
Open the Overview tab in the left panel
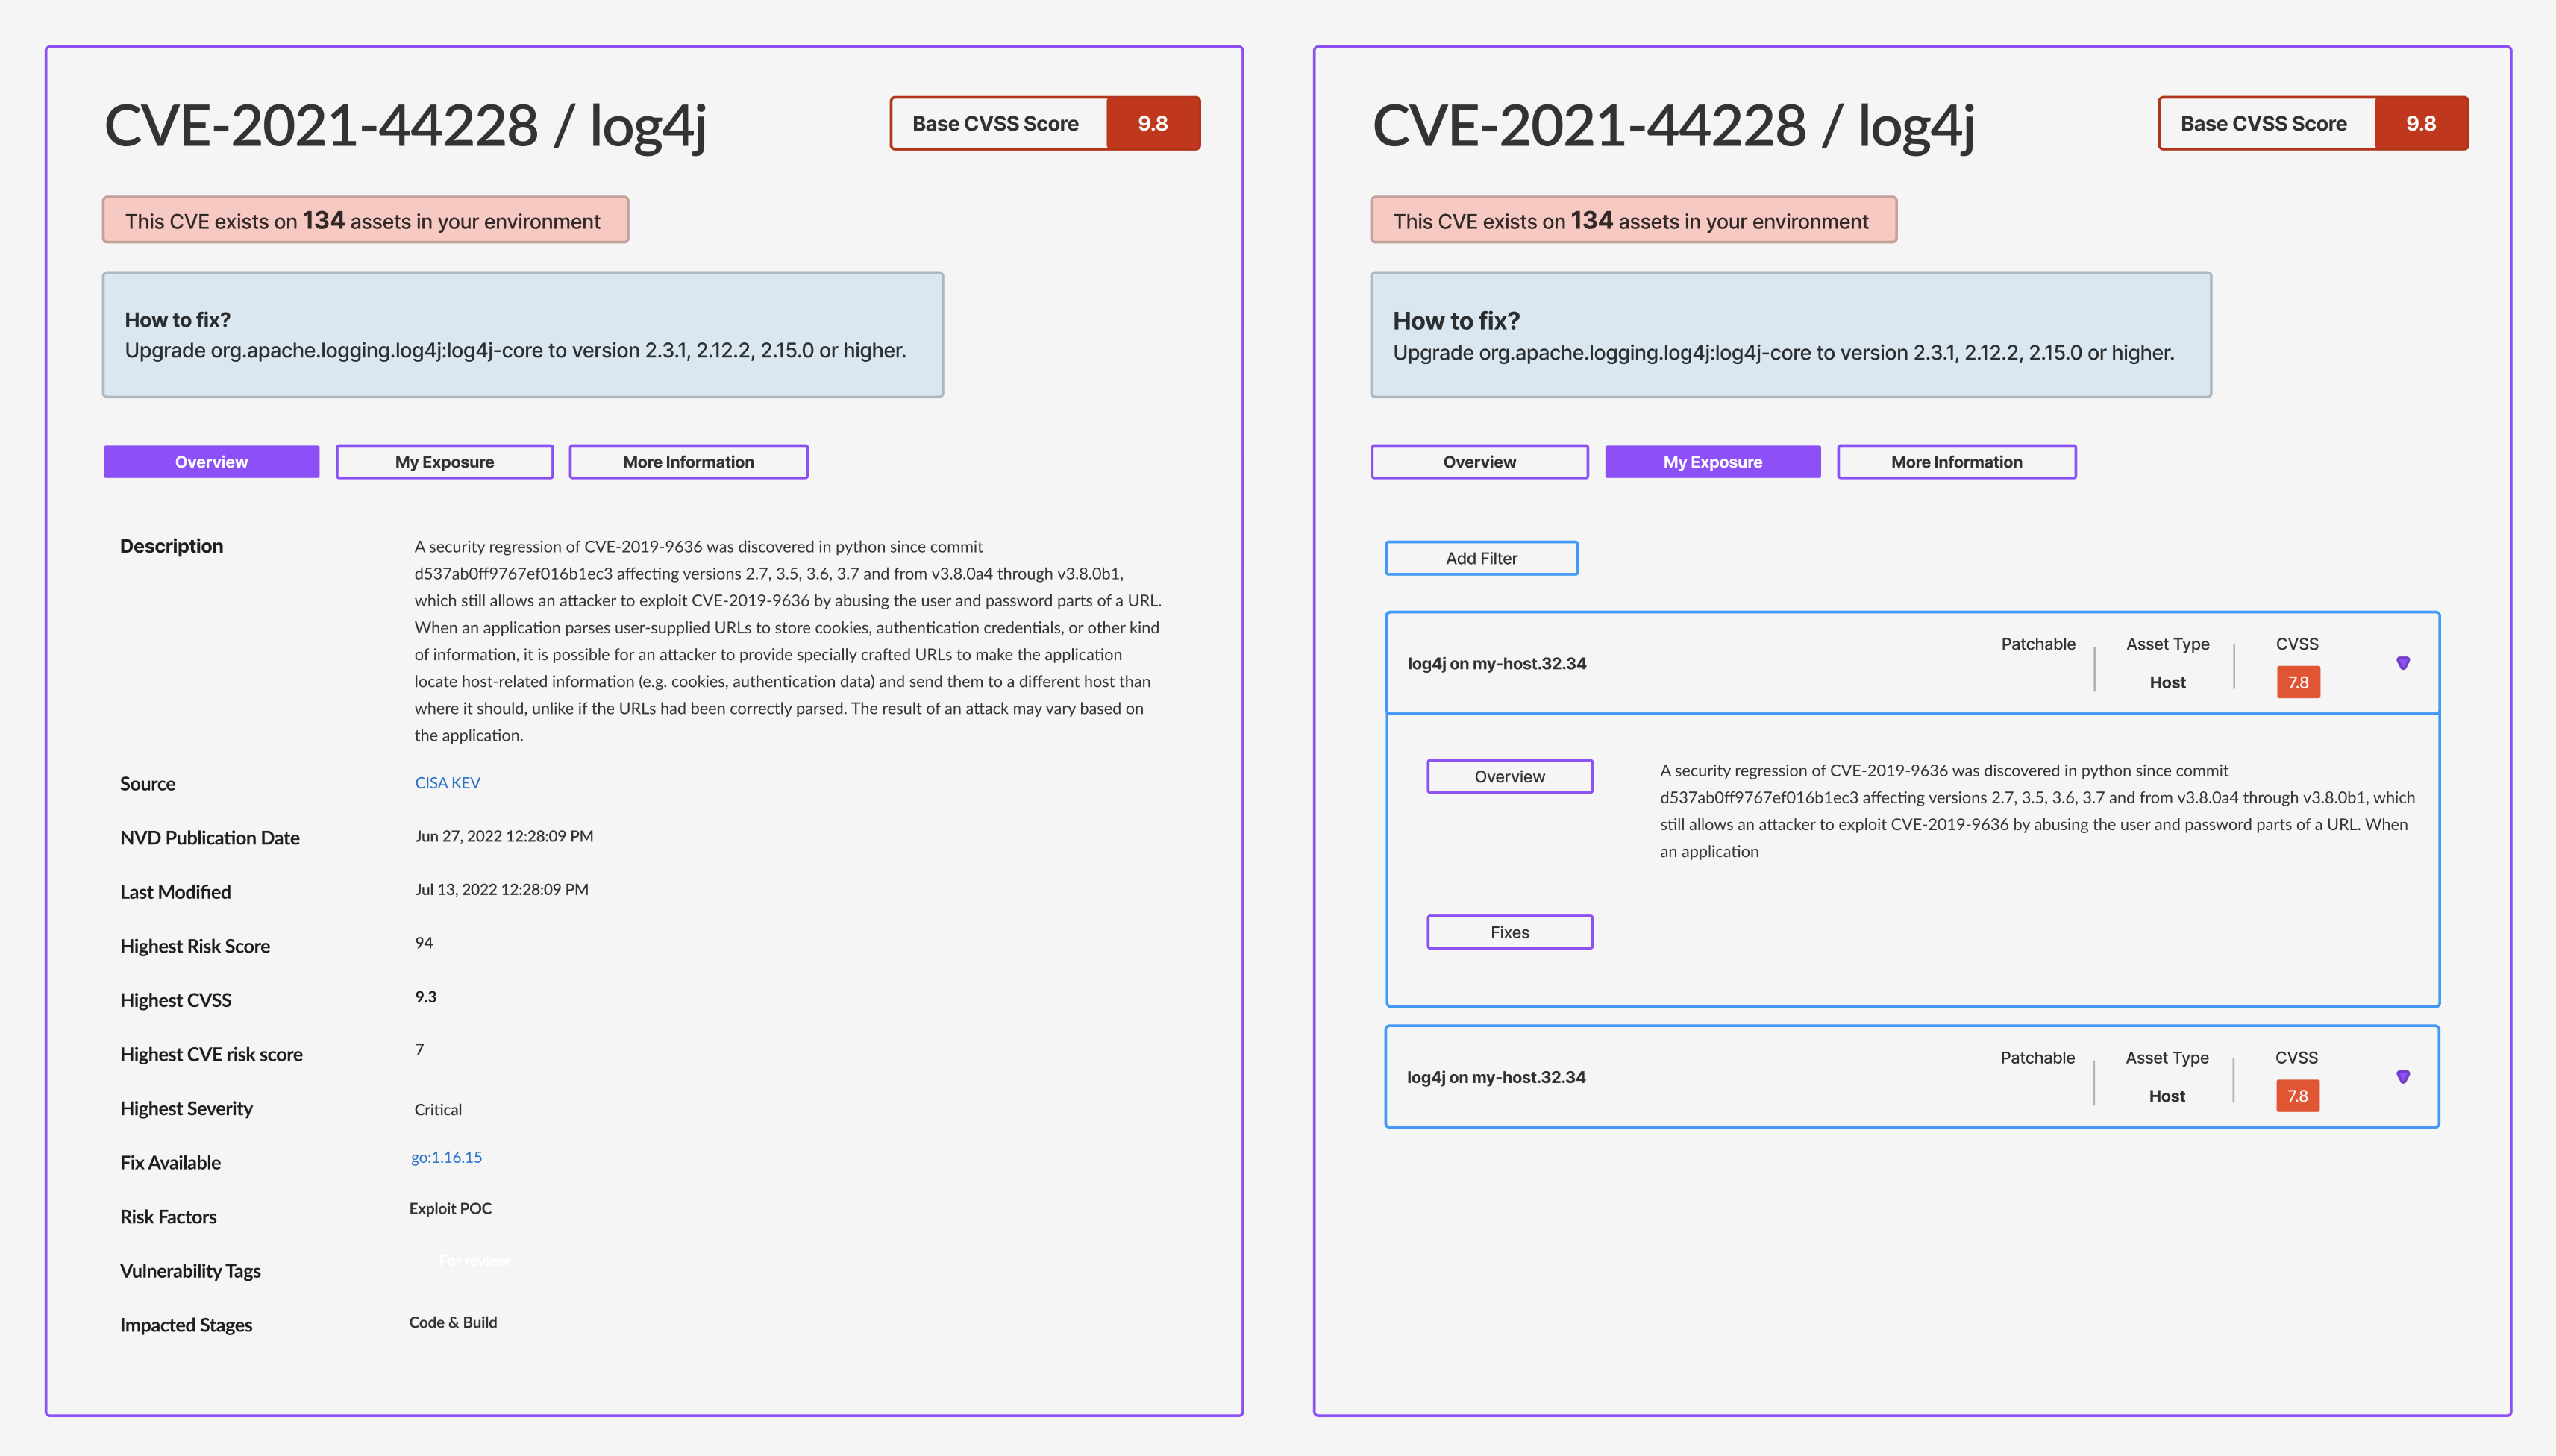[x=211, y=462]
